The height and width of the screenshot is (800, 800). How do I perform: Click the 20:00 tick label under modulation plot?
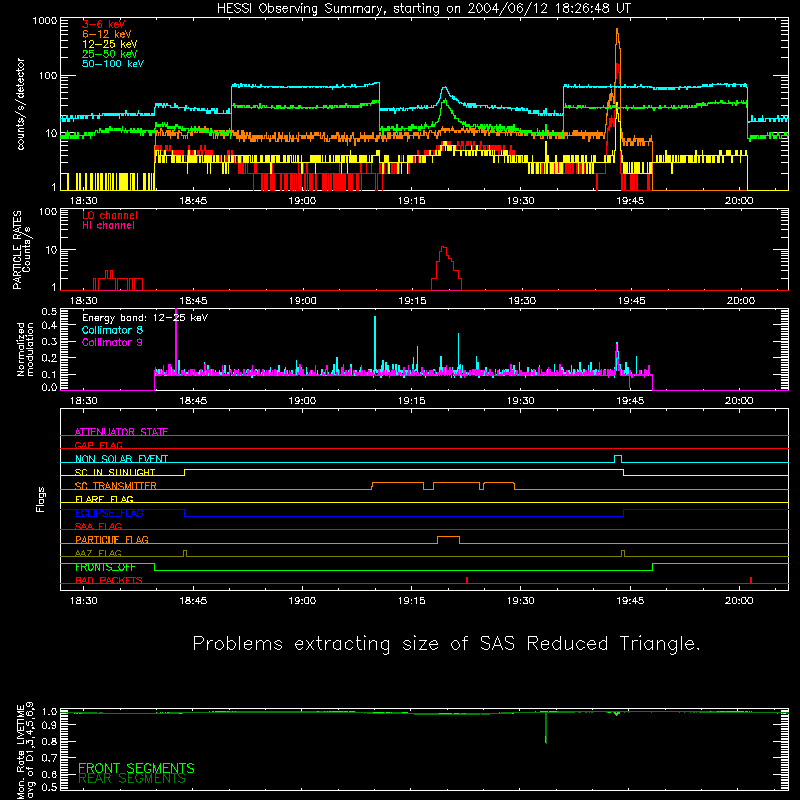739,401
